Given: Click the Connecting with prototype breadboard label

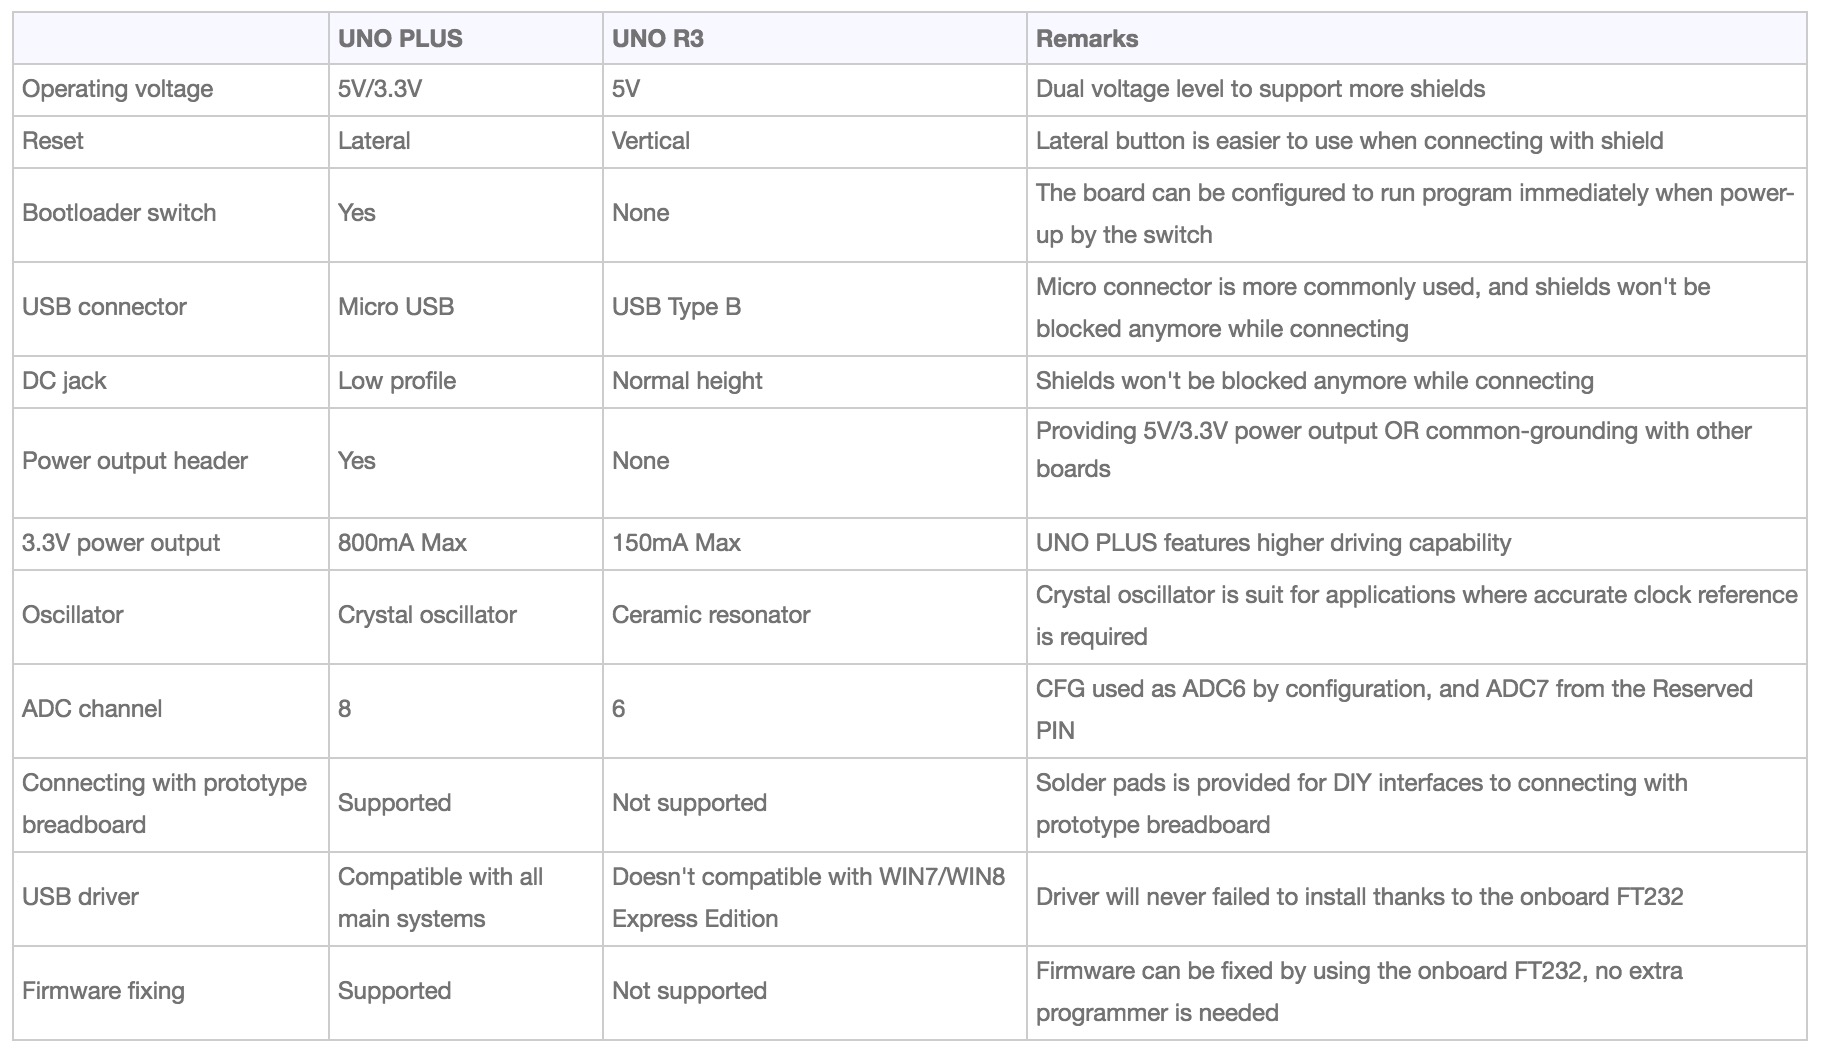Looking at the screenshot, I should (164, 803).
